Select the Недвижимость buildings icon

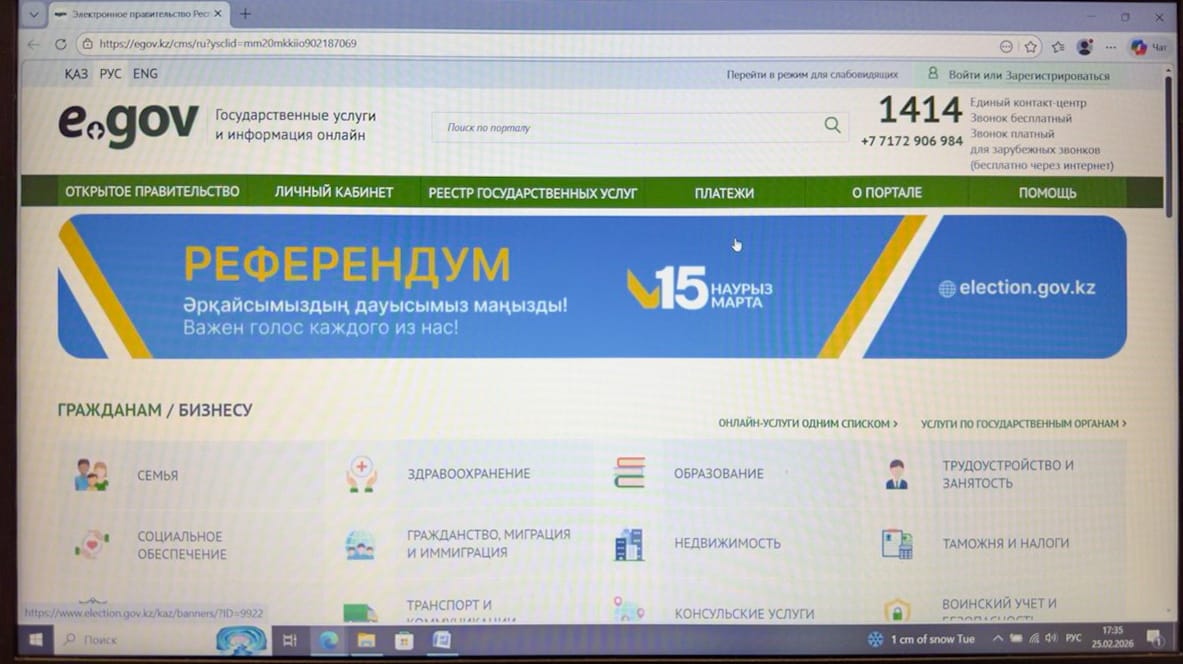click(x=629, y=544)
